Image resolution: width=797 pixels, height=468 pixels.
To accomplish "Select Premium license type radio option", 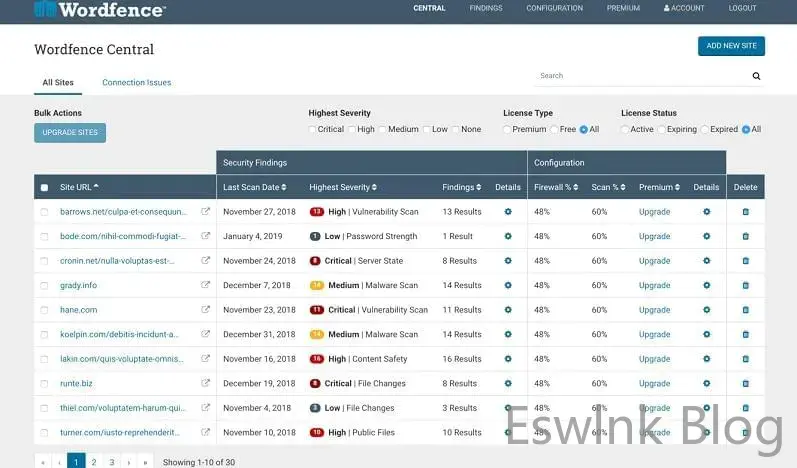I will [x=507, y=129].
